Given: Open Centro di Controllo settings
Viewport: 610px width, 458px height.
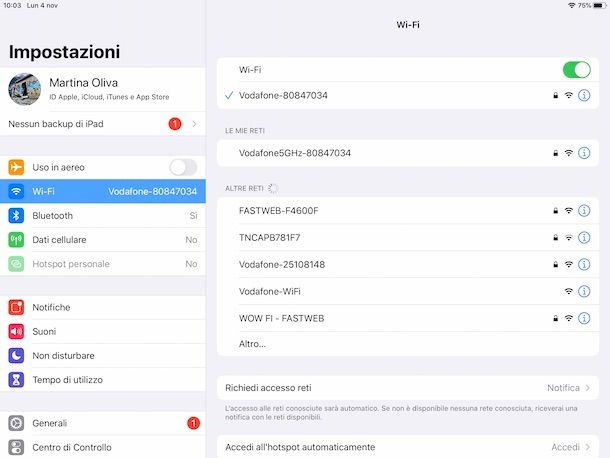Looking at the screenshot, I should point(103,447).
